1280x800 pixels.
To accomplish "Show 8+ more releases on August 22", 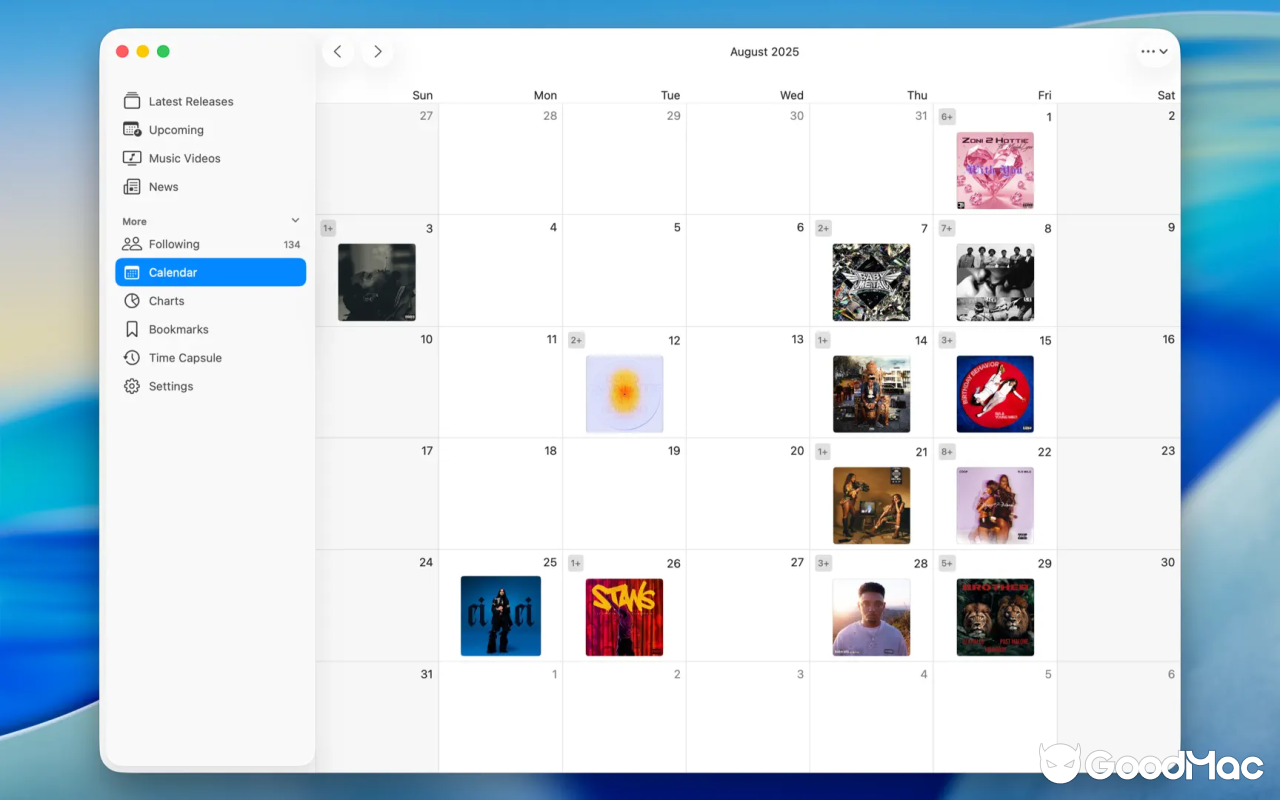I will [x=947, y=452].
